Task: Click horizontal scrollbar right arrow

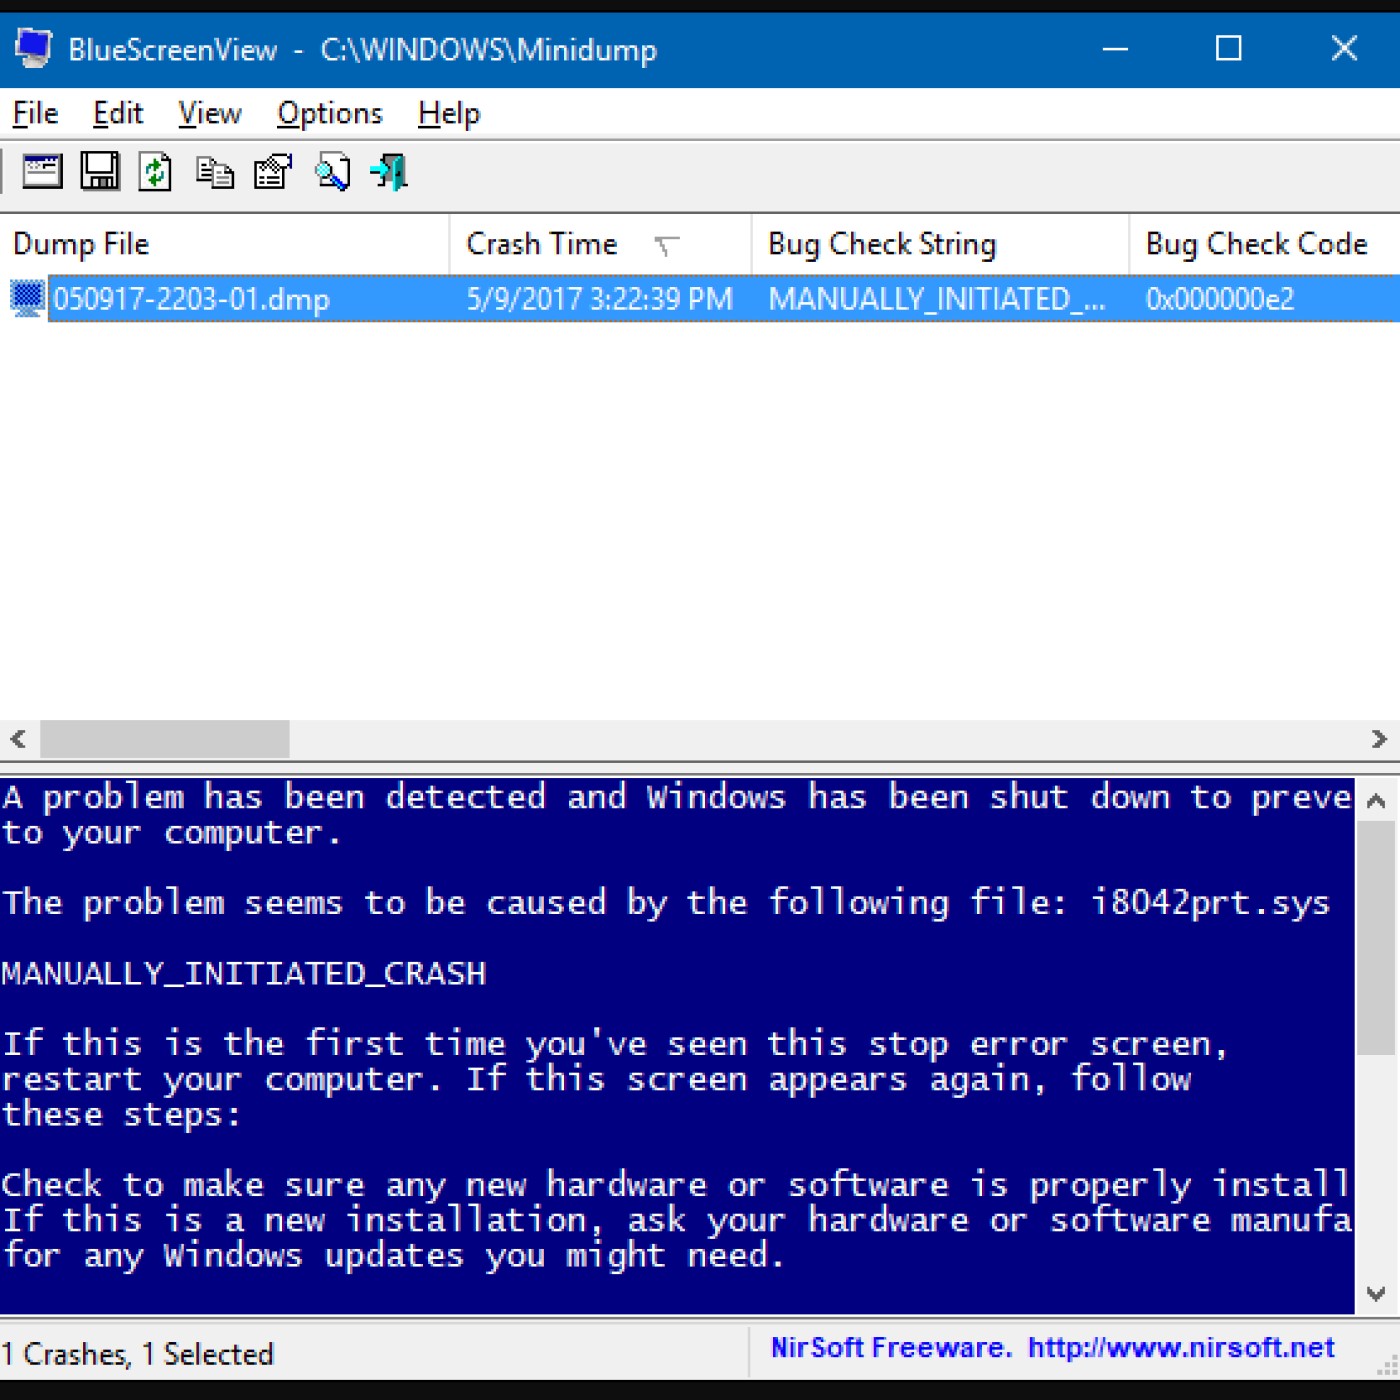Action: coord(1379,739)
